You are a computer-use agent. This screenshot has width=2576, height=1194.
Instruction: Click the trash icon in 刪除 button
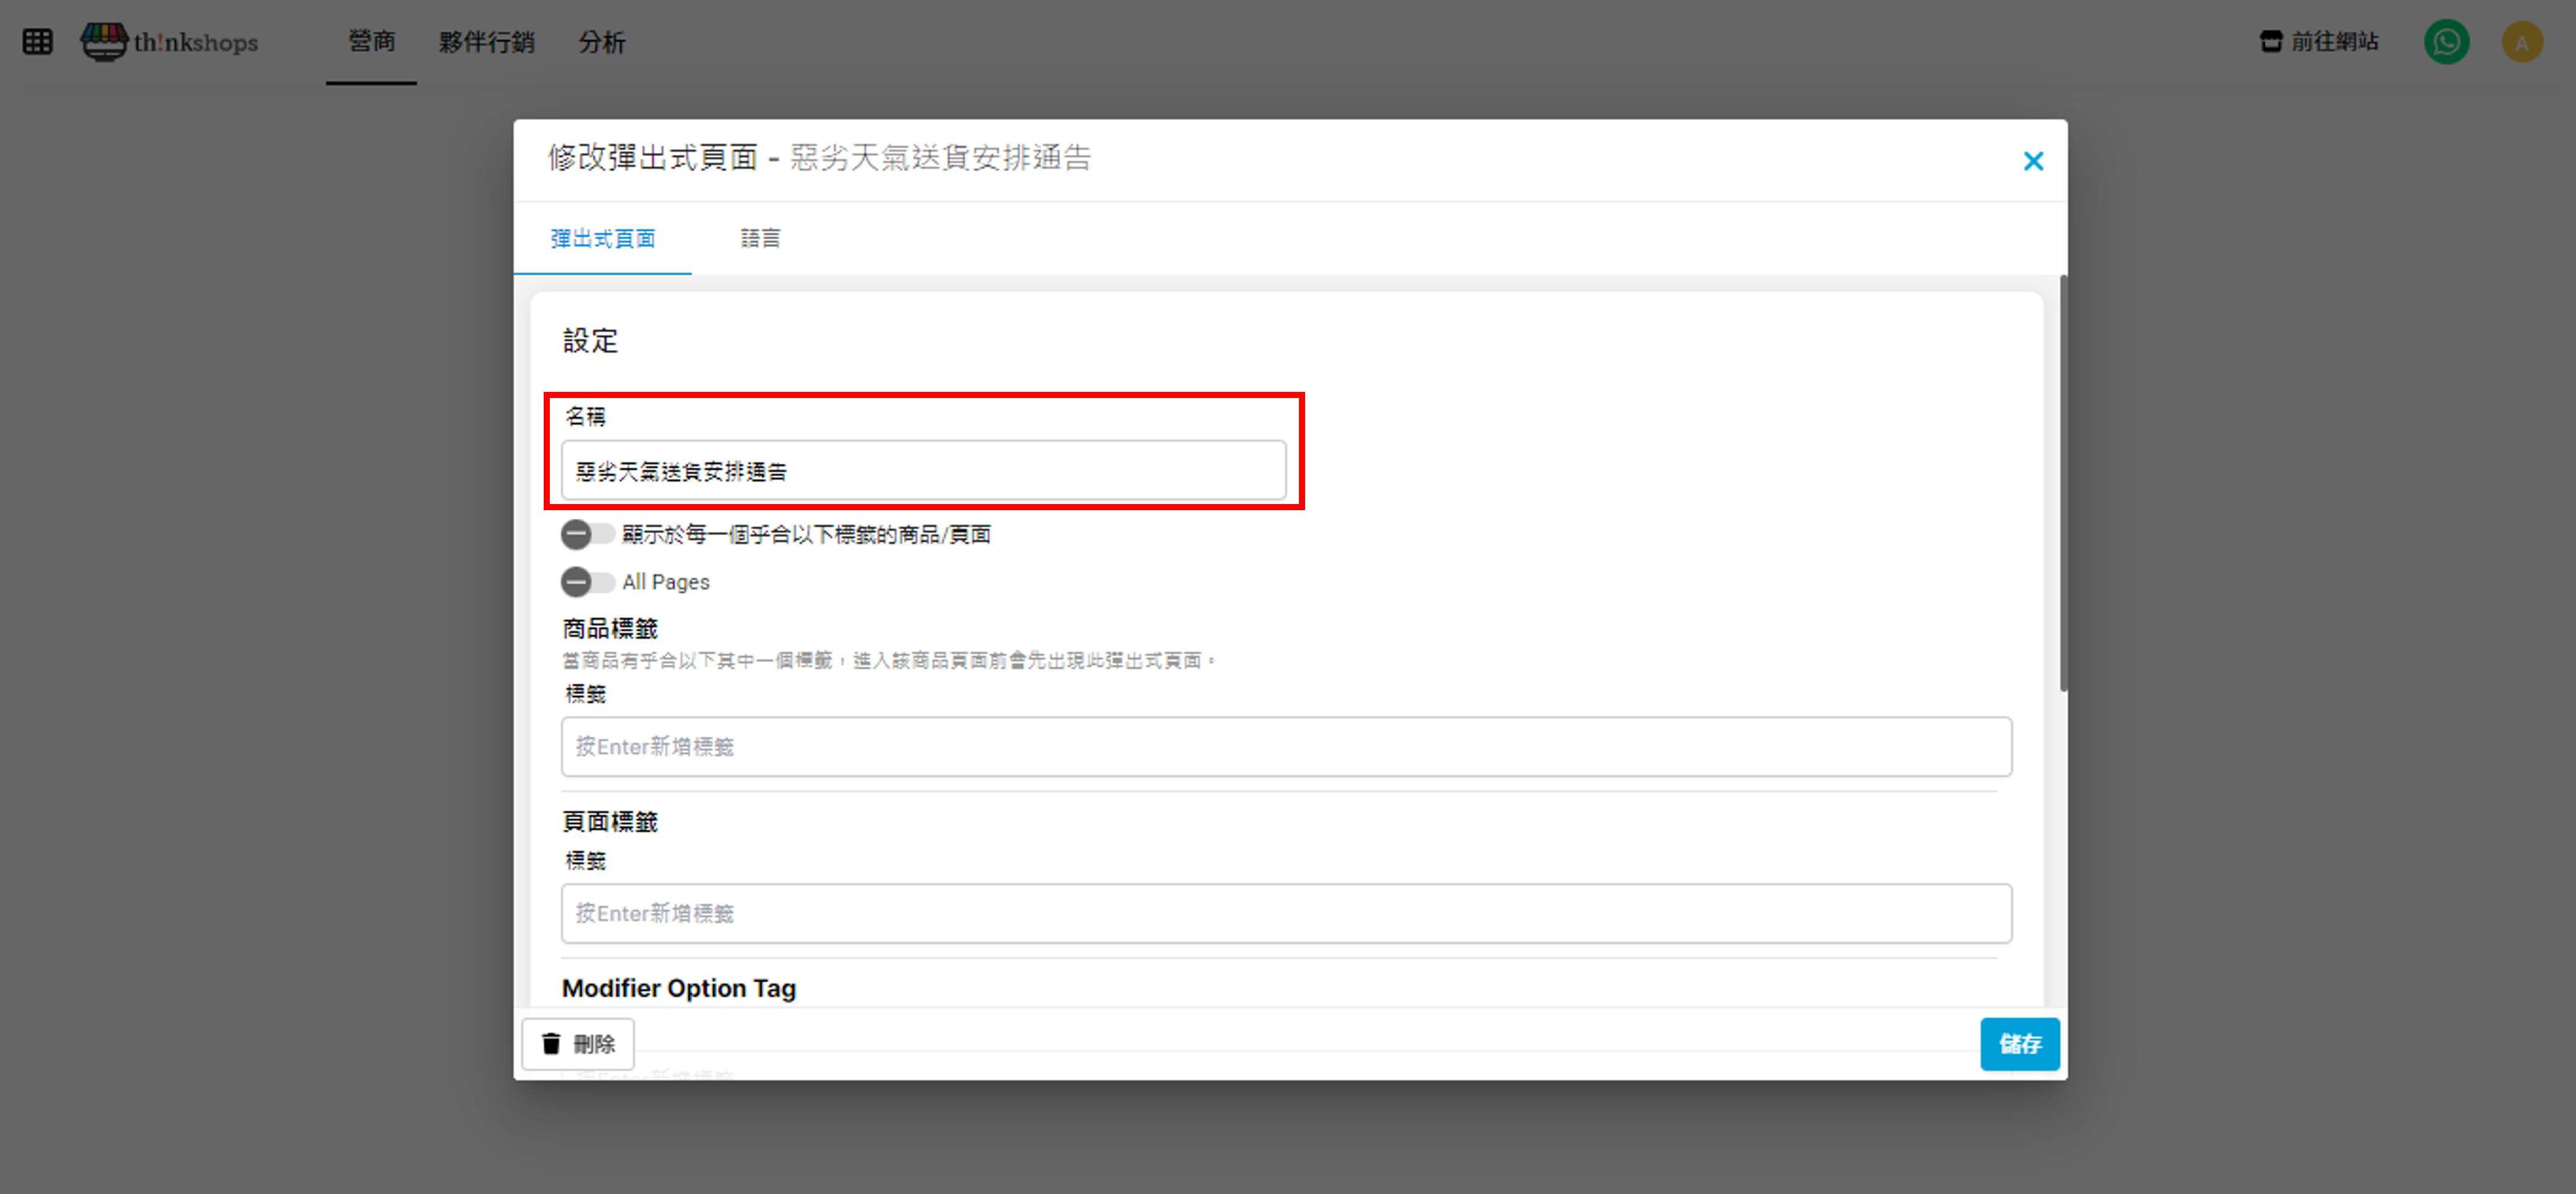click(551, 1043)
